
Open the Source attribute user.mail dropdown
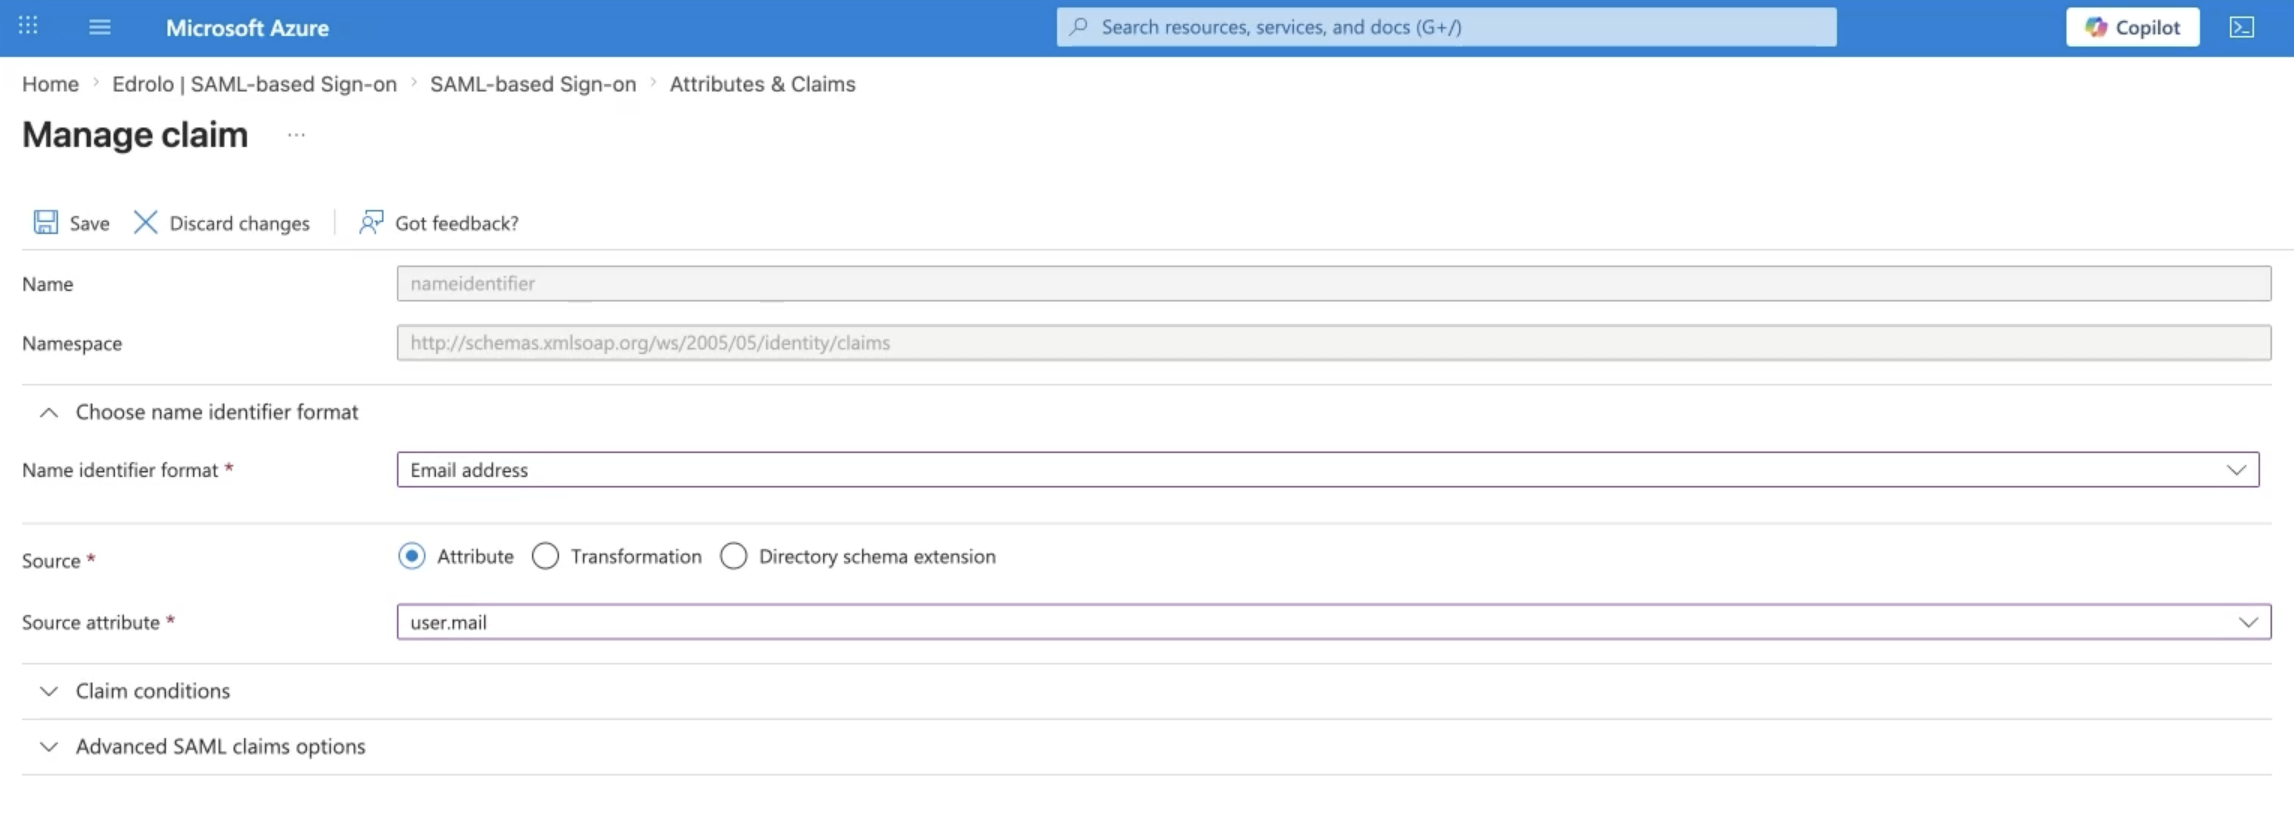[1334, 622]
